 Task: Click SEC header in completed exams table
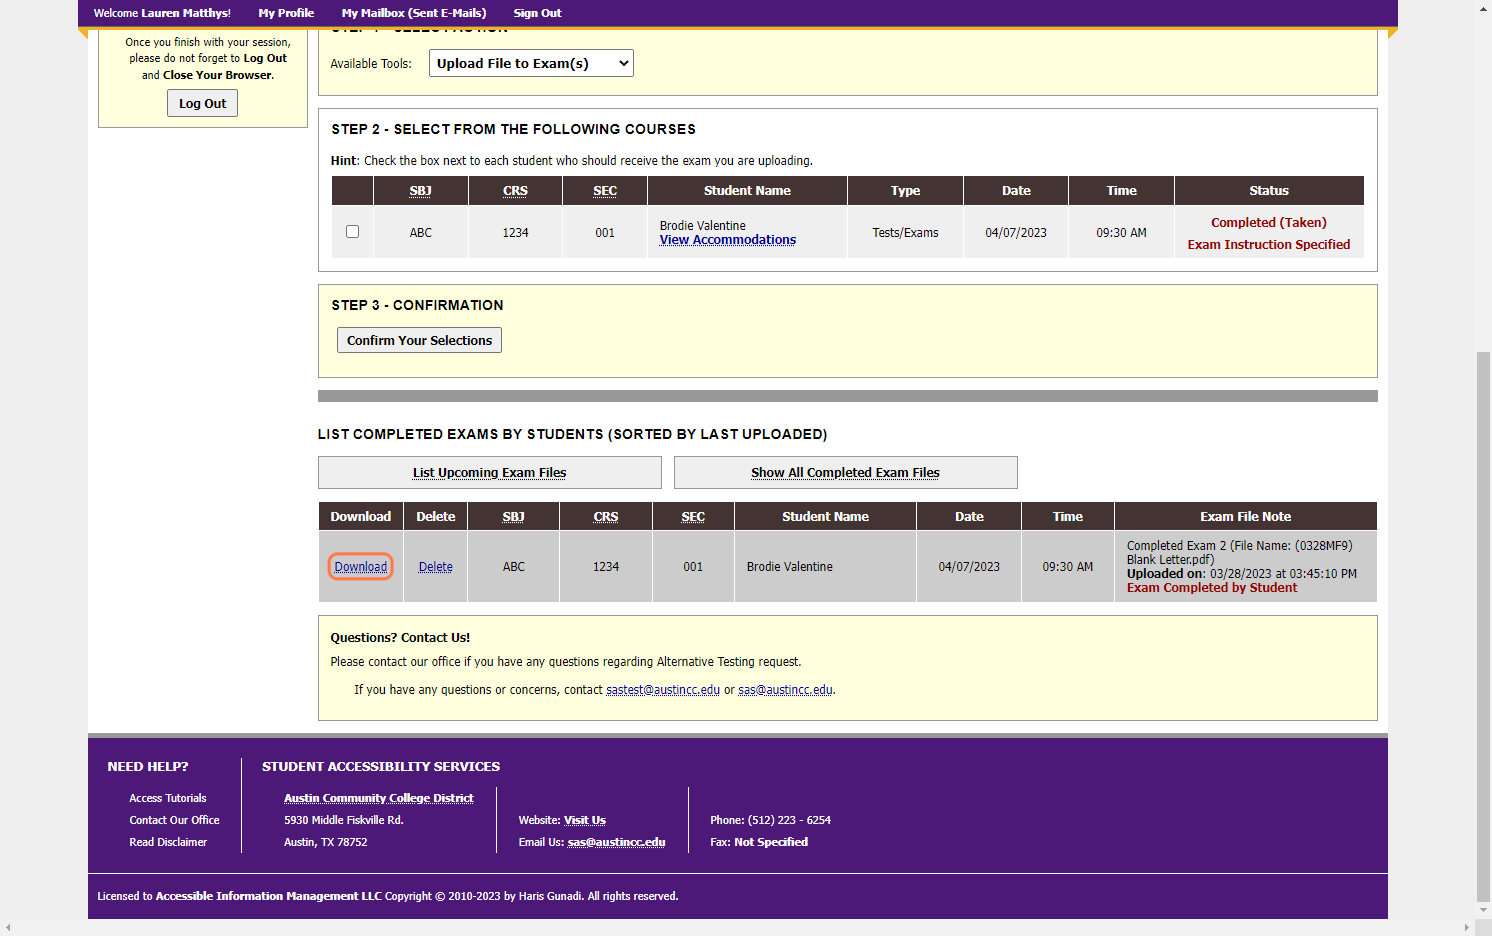[x=693, y=517]
